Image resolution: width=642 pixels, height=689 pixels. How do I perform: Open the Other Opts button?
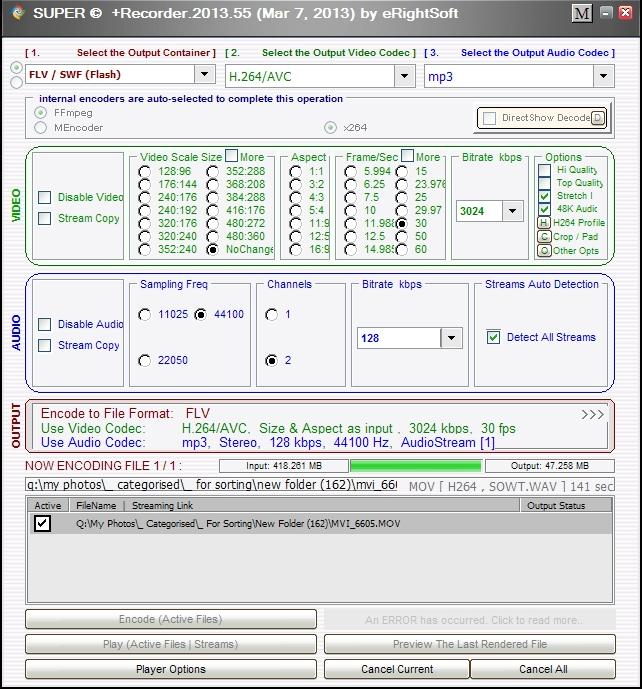pyautogui.click(x=544, y=250)
